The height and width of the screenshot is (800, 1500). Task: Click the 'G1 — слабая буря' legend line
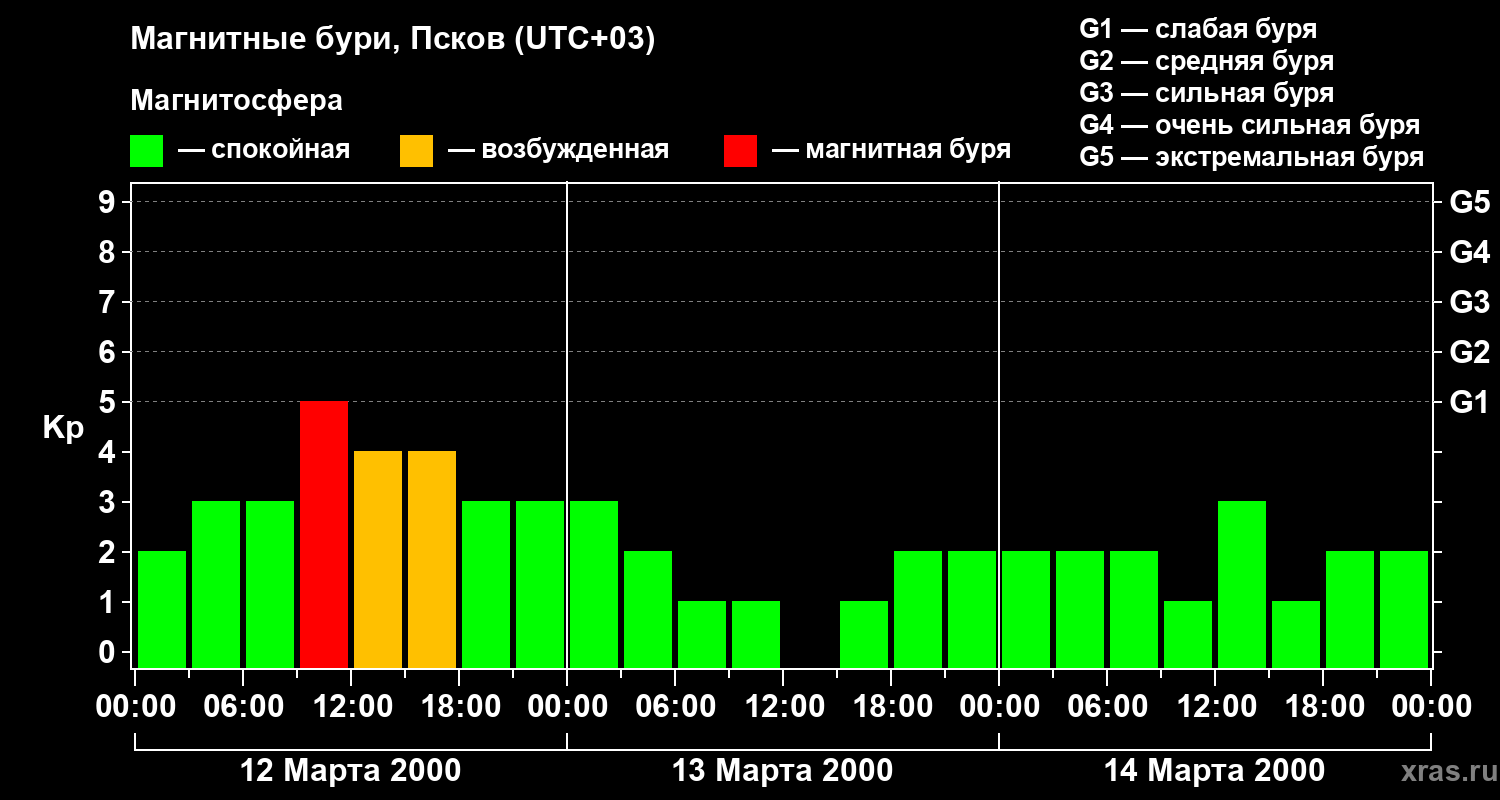coord(1198,29)
